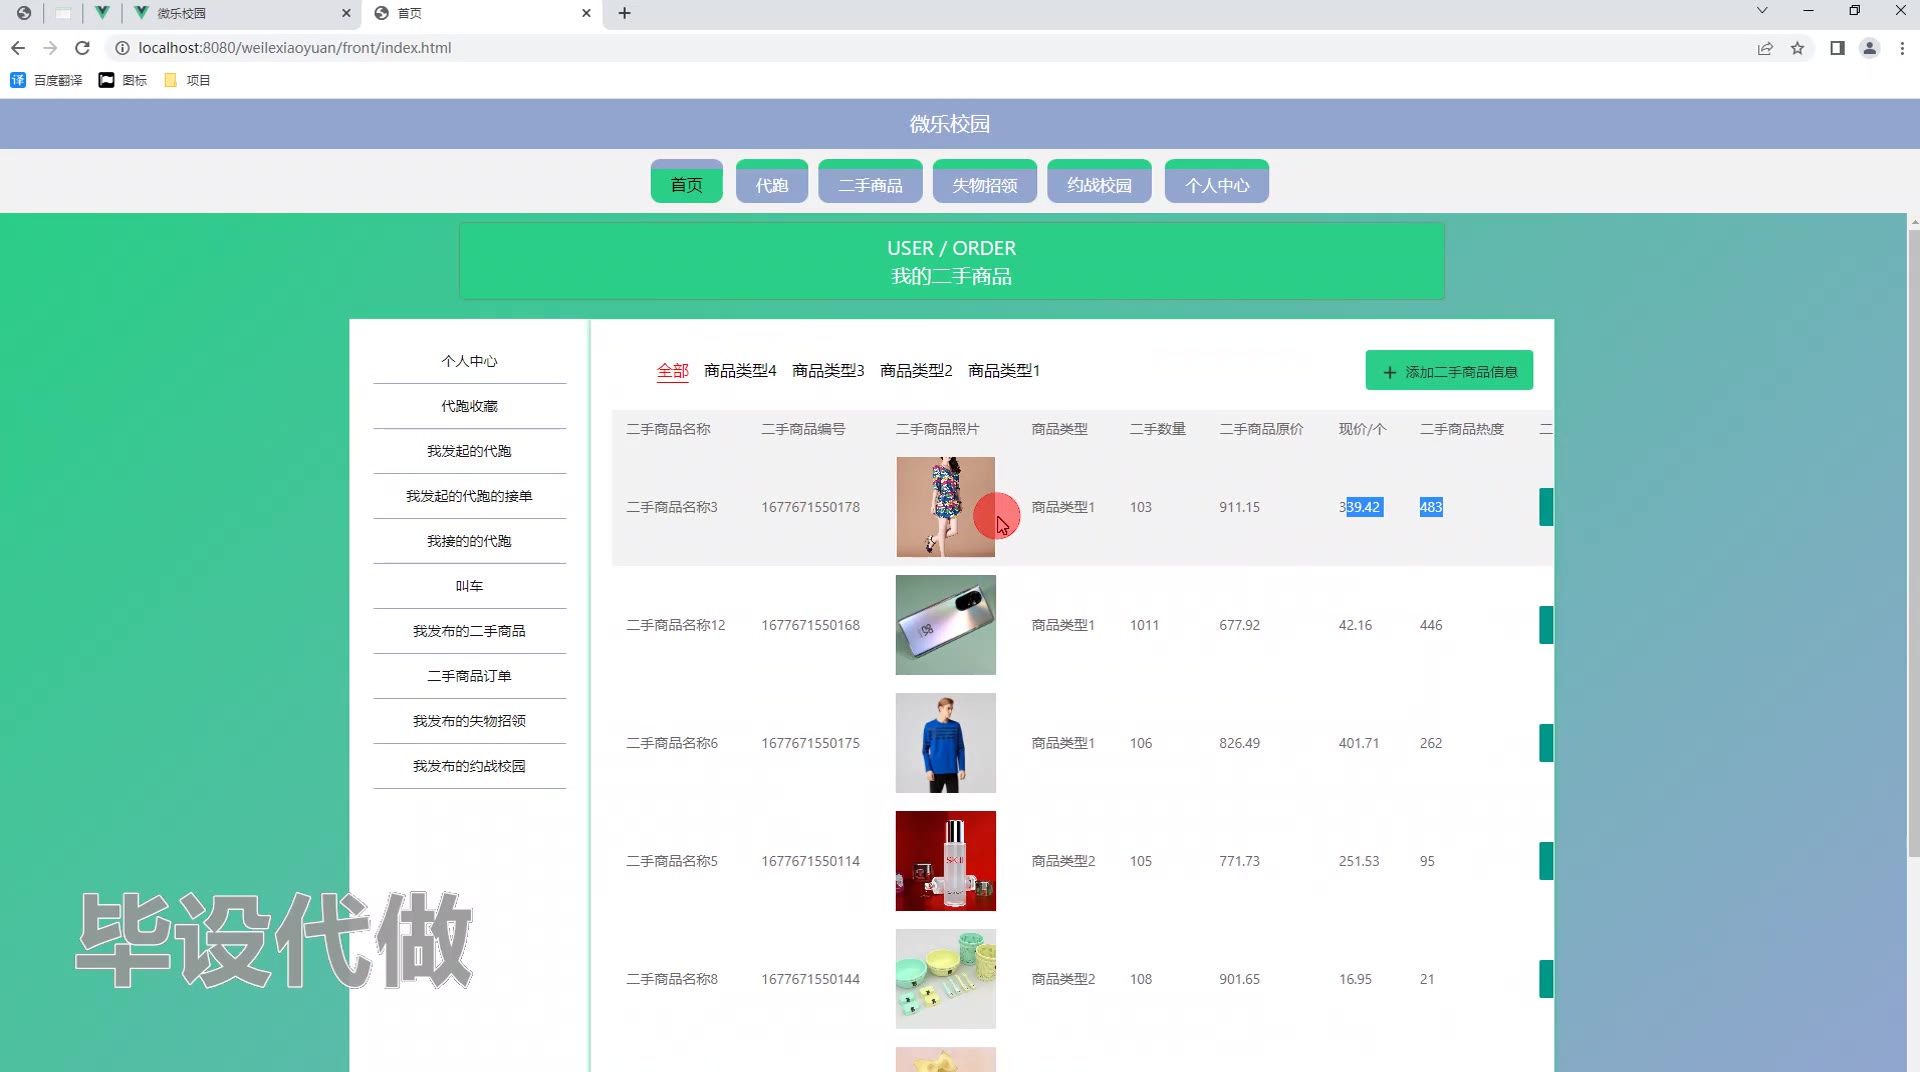This screenshot has width=1920, height=1072.
Task: Filter by 商品类型4
Action: 740,371
